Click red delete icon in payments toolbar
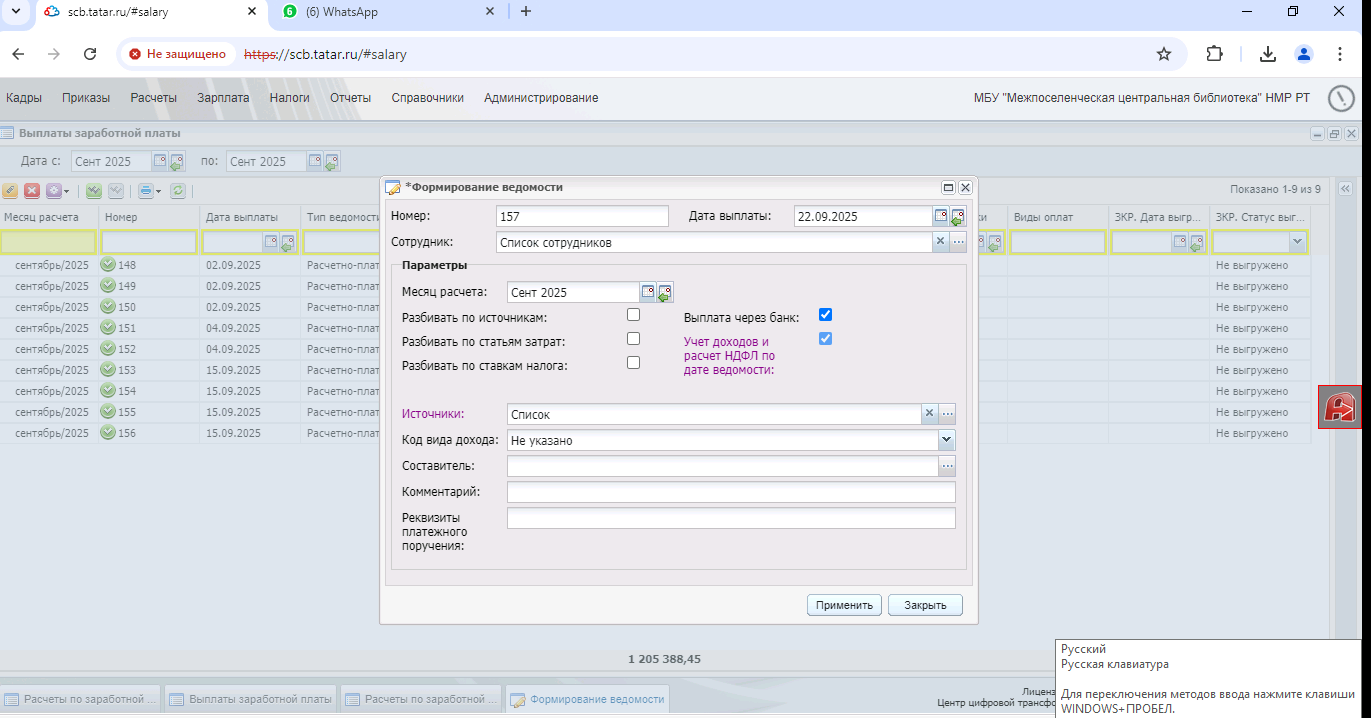The width and height of the screenshot is (1371, 718). [x=32, y=190]
